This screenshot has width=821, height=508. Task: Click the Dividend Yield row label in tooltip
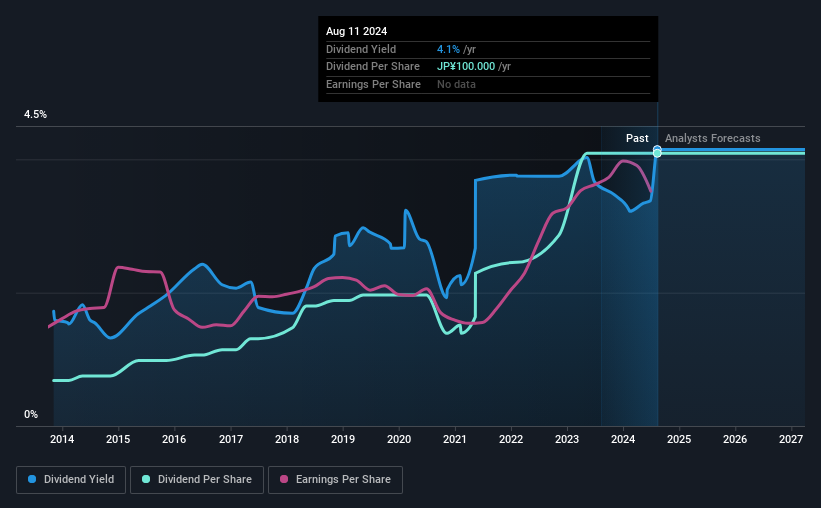point(361,49)
